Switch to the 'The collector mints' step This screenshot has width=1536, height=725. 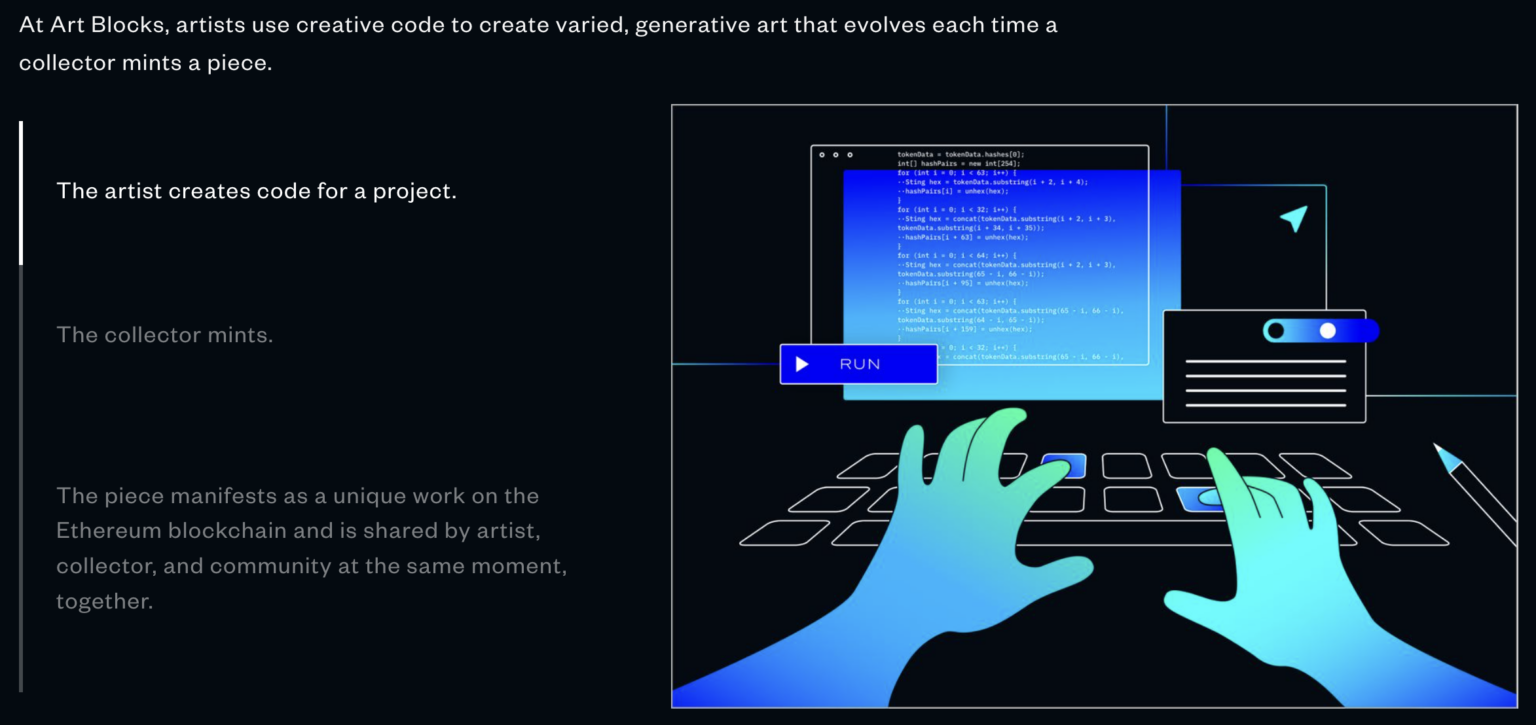pos(164,335)
